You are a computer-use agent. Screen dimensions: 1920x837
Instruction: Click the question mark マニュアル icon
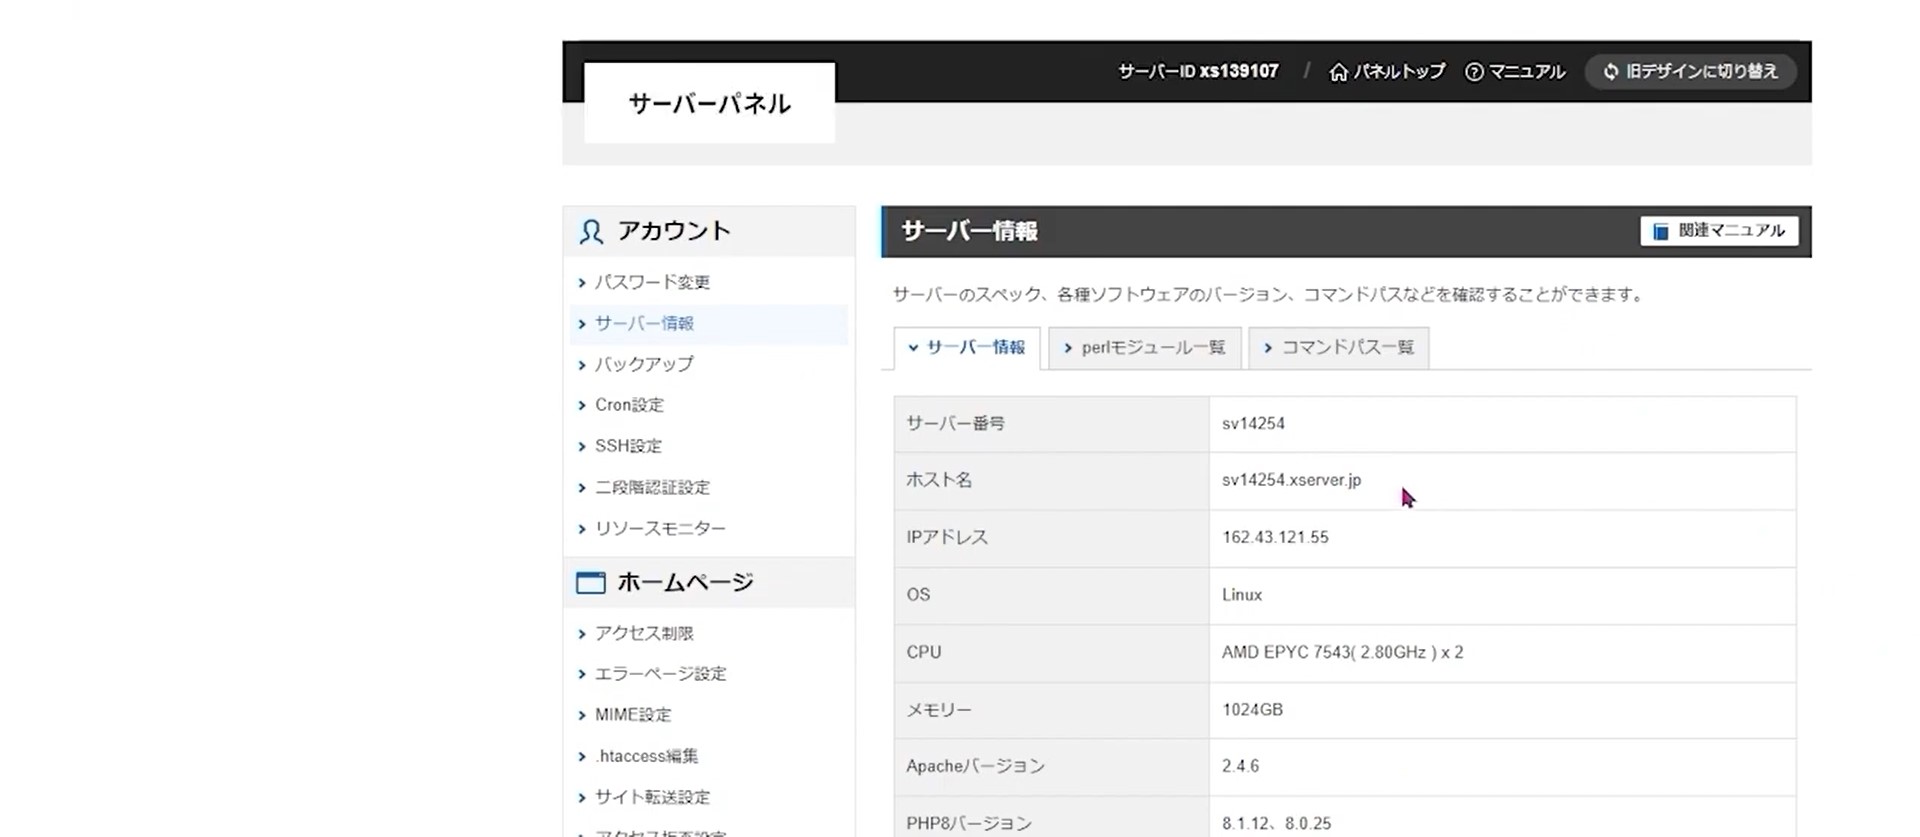point(1474,72)
